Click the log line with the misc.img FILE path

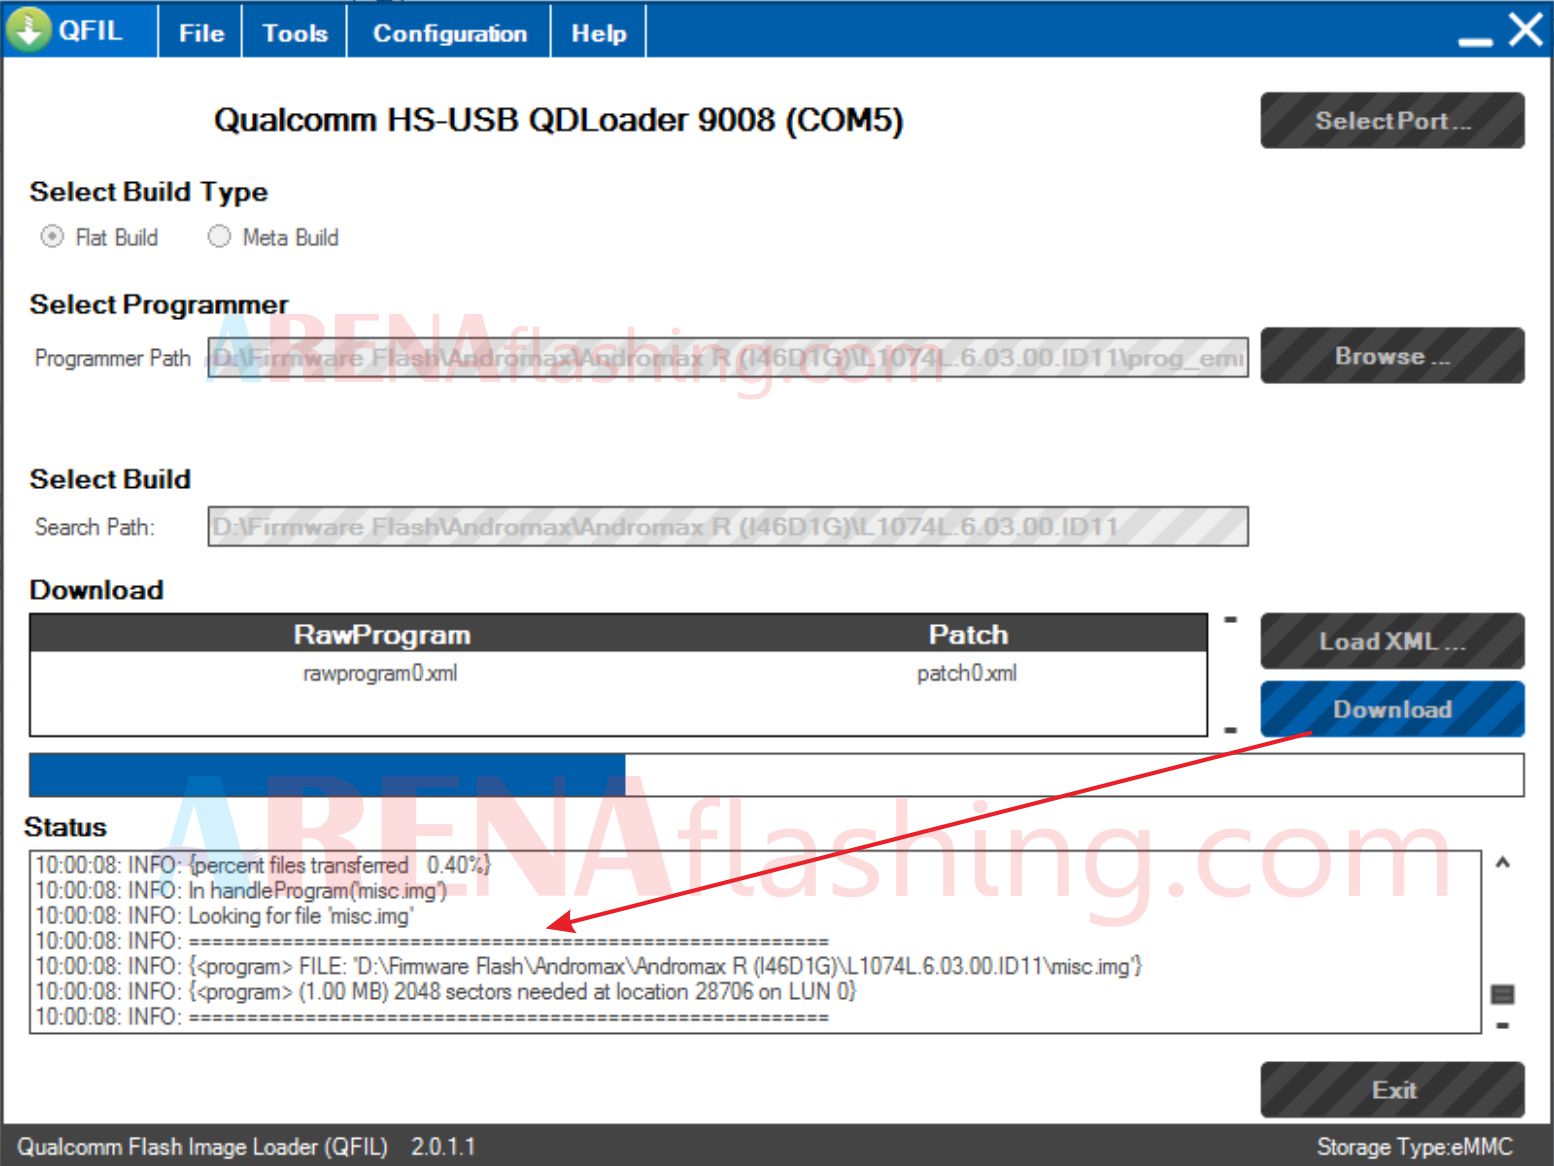coord(589,966)
